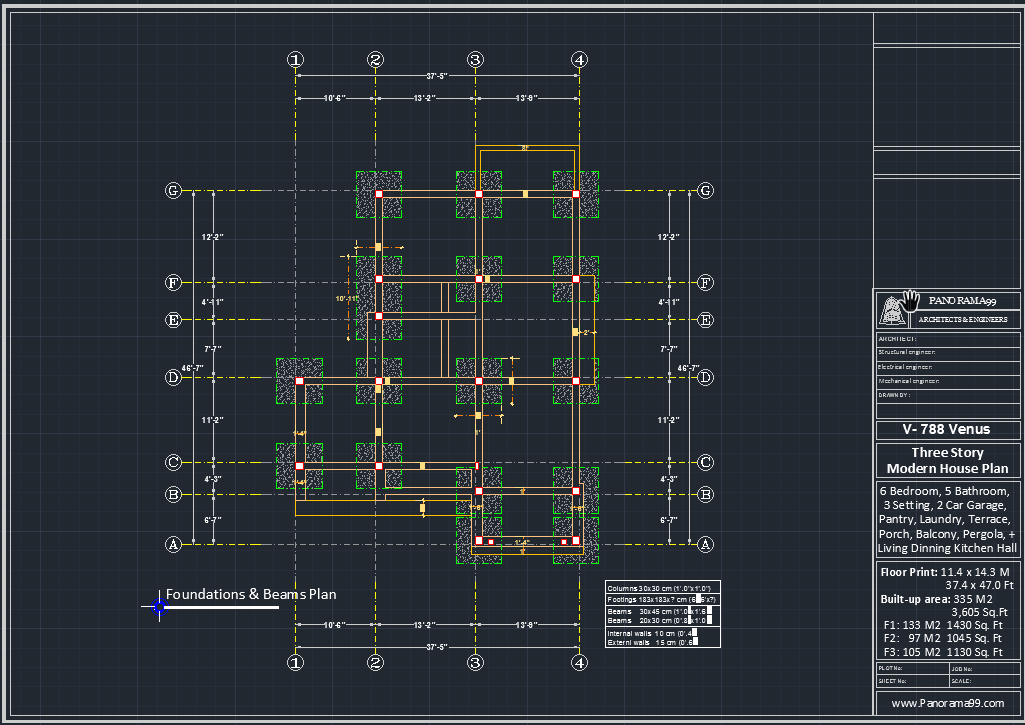Click the 'Columns 30x30 cm' legend row
The image size is (1025, 725).
(663, 588)
